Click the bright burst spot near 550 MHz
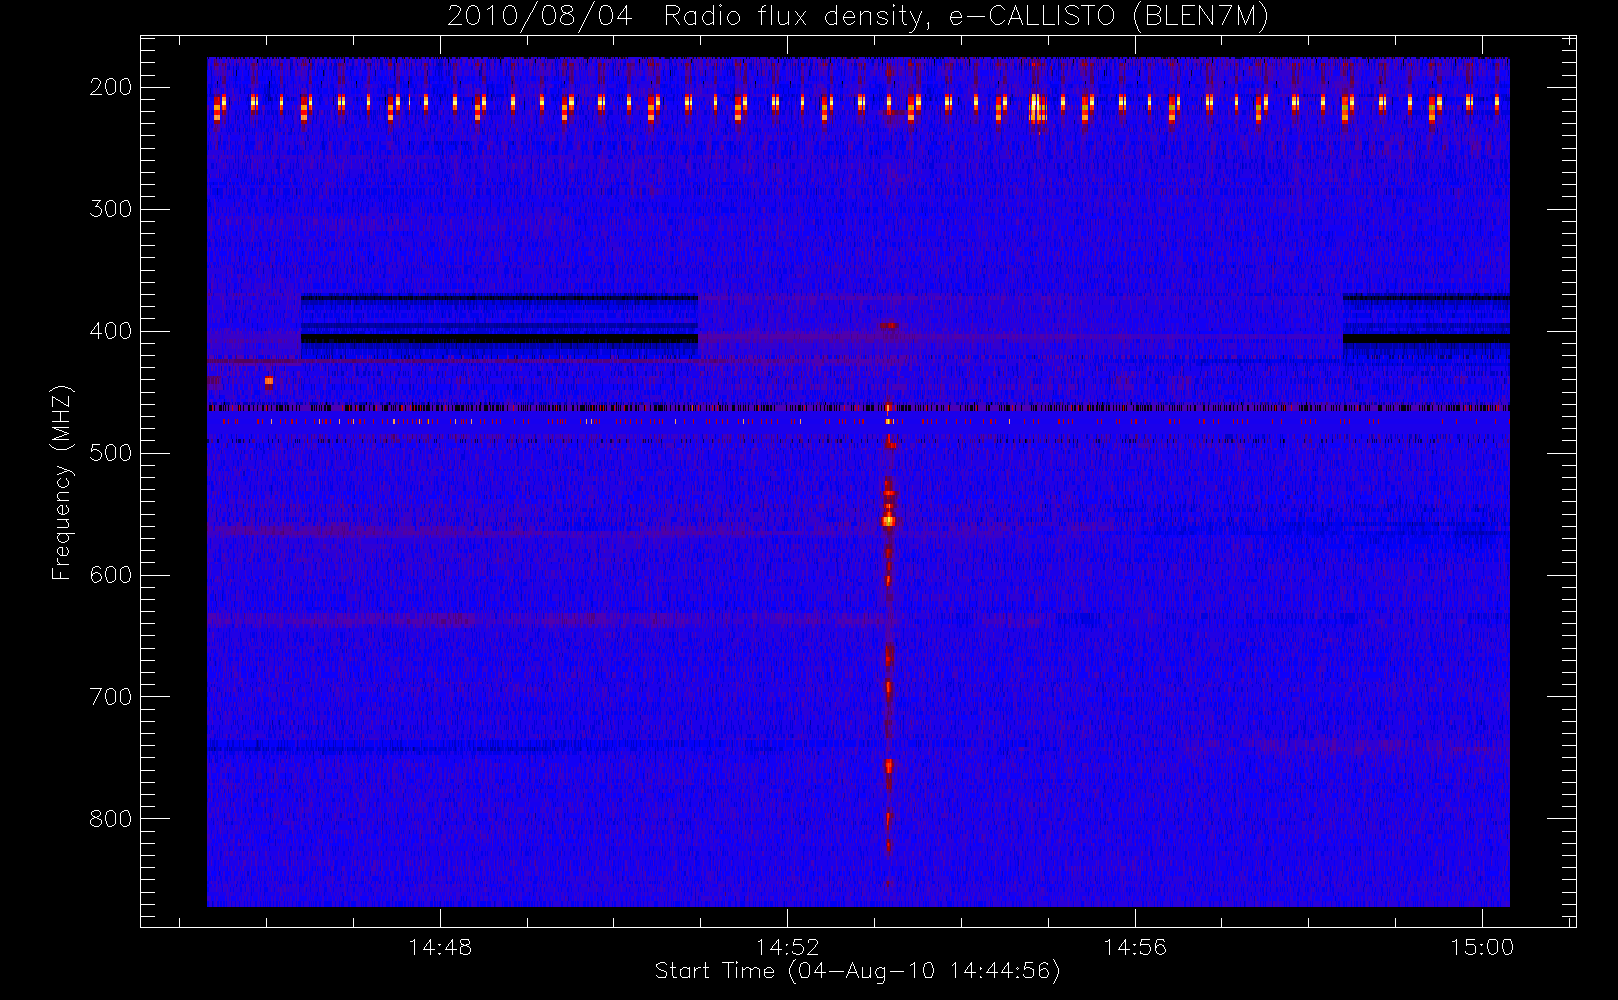1618x1000 pixels. coord(888,520)
